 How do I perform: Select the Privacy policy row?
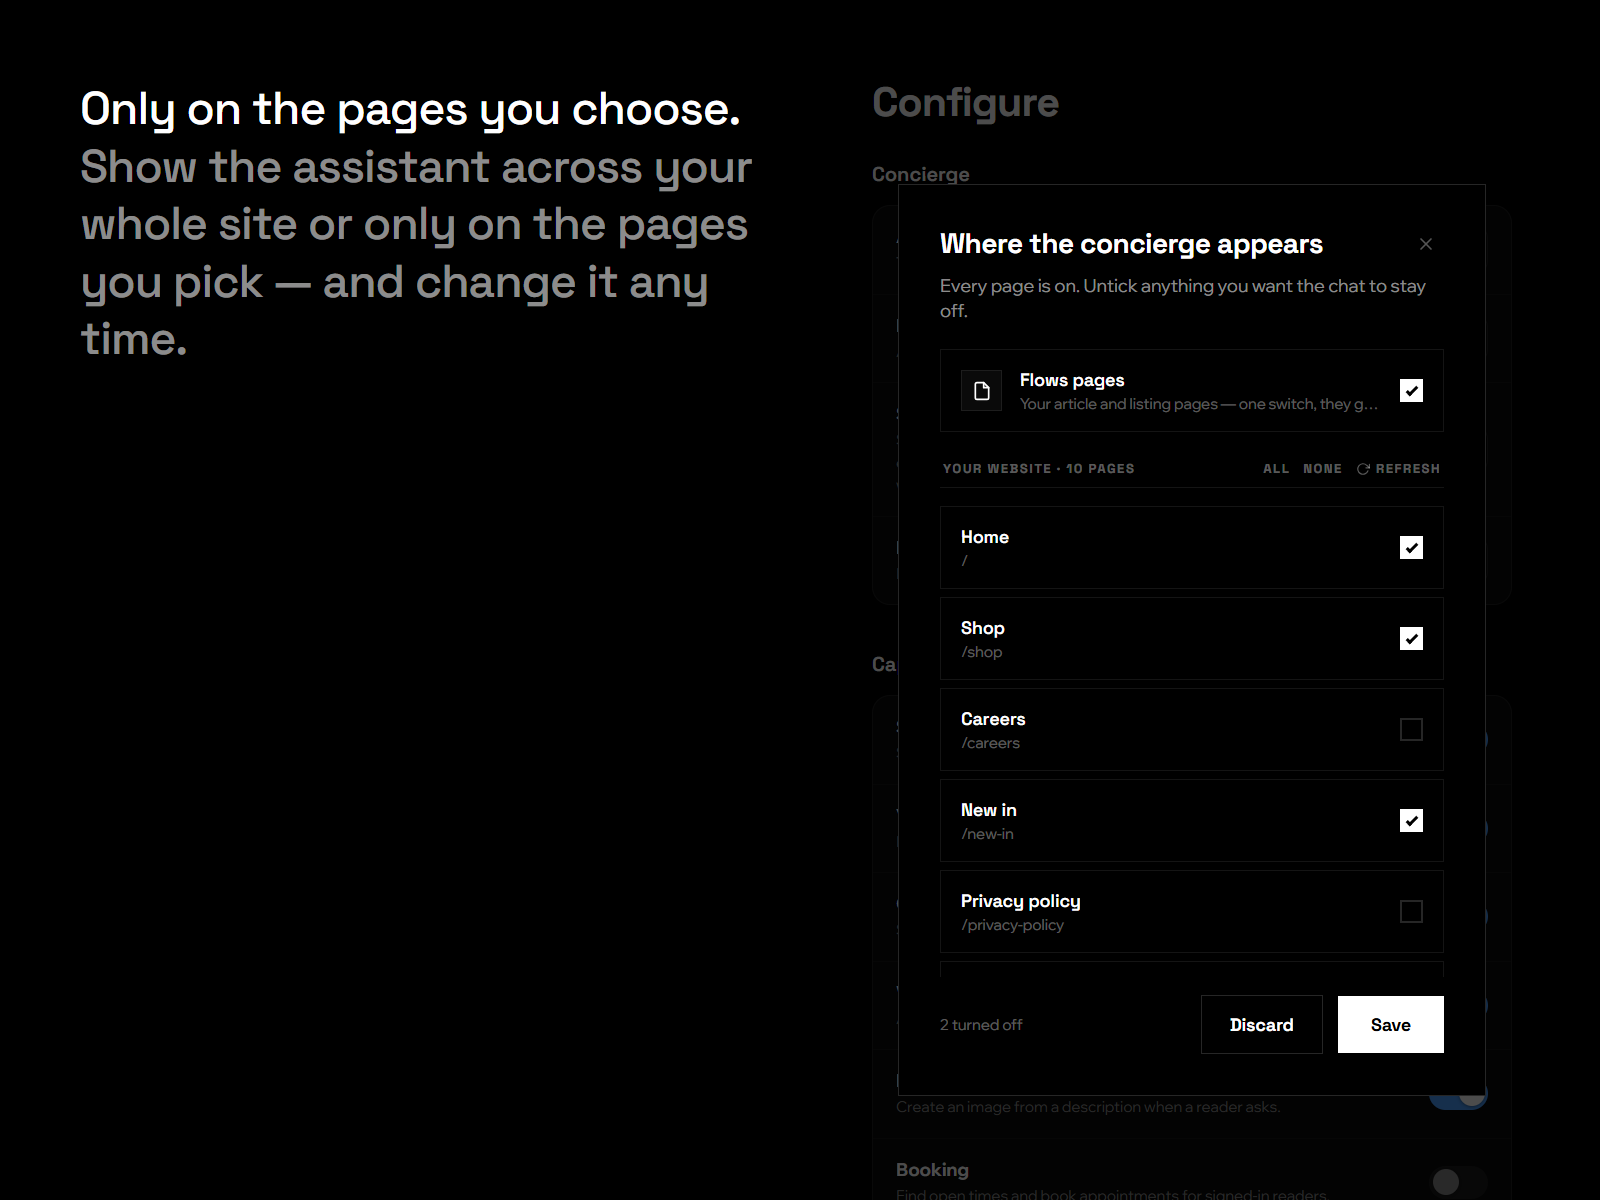coord(1192,912)
